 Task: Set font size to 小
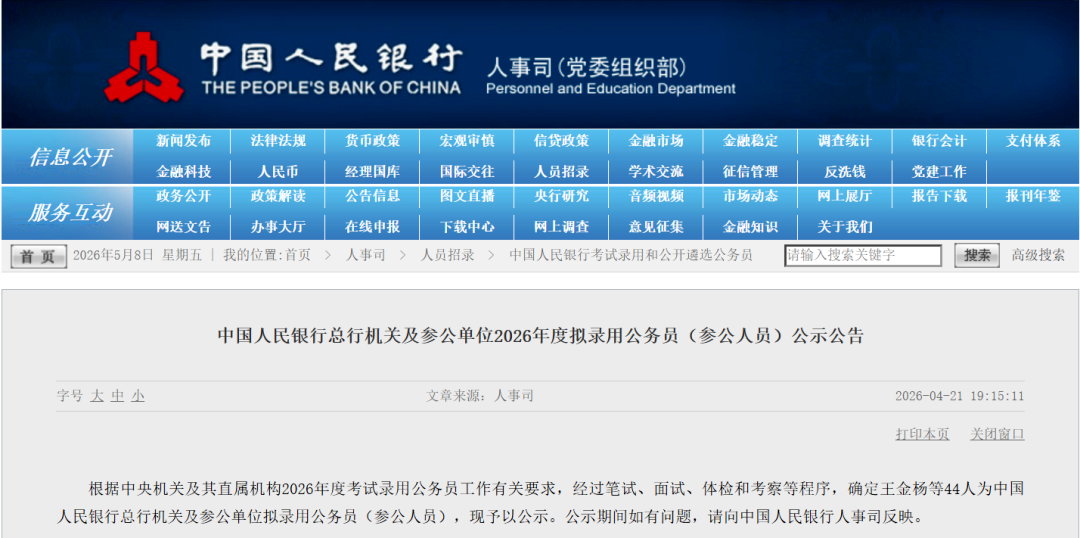pyautogui.click(x=138, y=396)
